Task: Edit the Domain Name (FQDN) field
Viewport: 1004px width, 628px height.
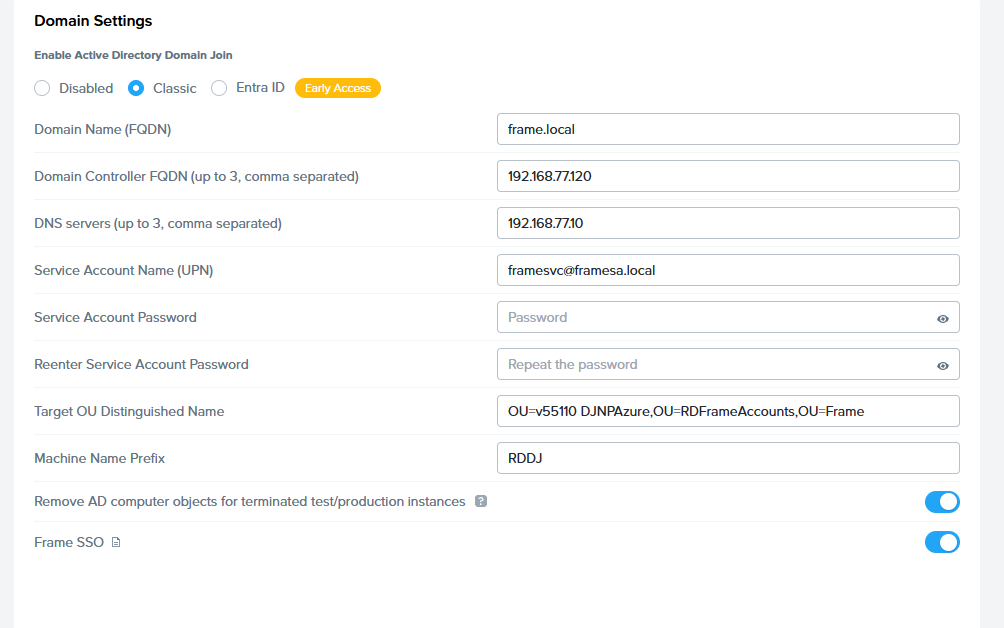Action: [x=727, y=129]
